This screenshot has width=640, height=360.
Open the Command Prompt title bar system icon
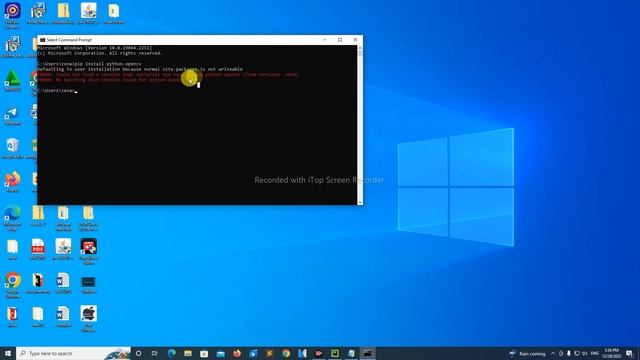pyautogui.click(x=42, y=40)
